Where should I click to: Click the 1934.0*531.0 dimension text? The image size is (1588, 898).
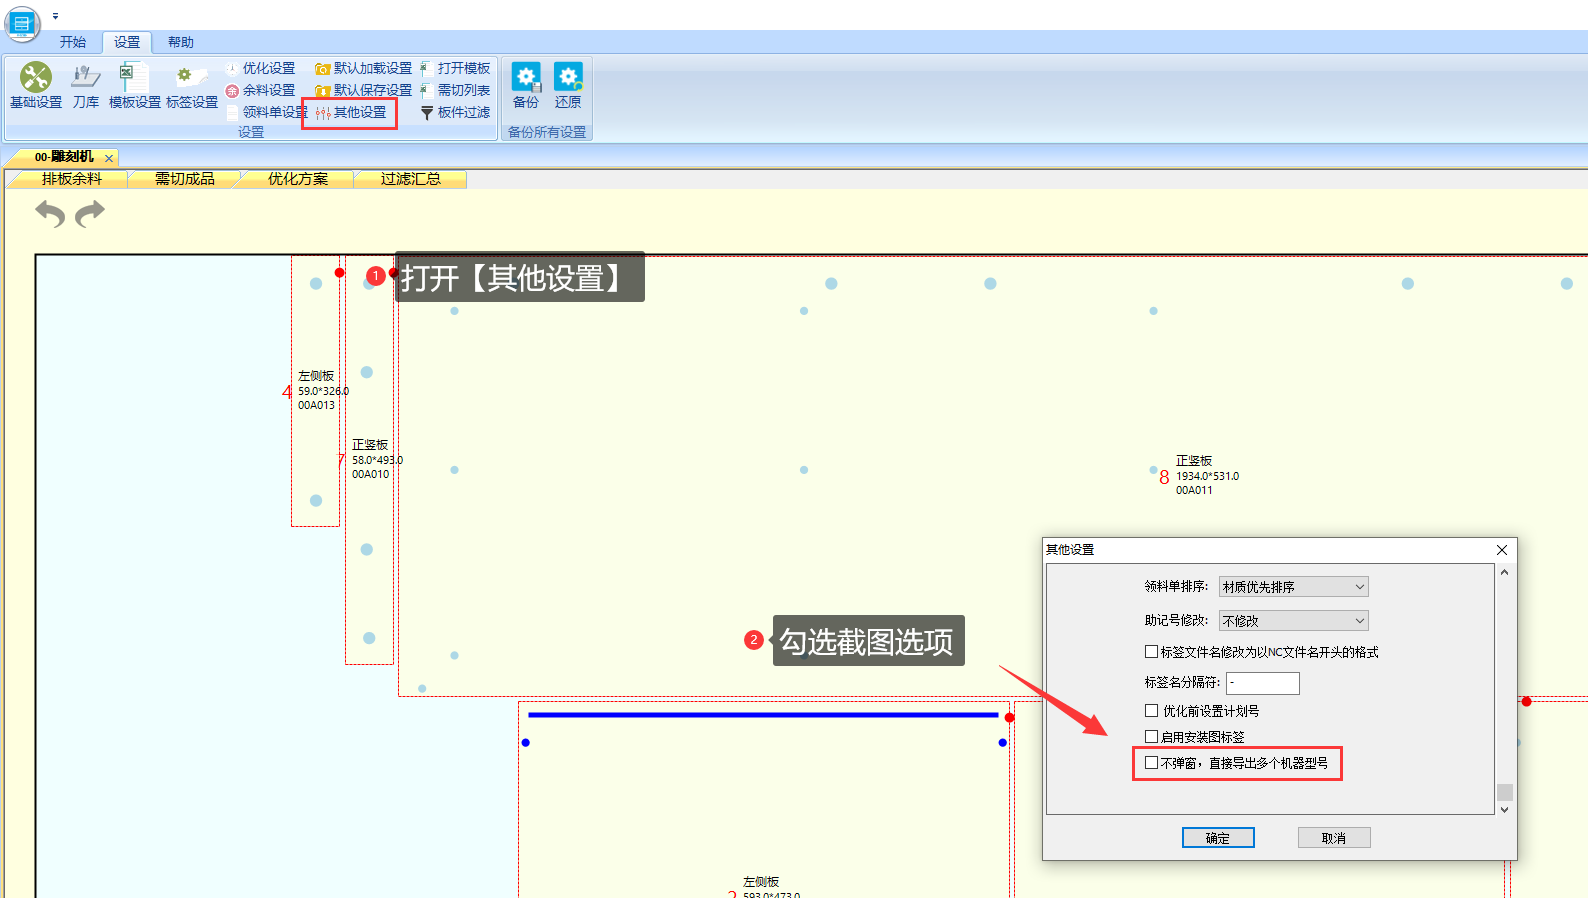[1207, 476]
